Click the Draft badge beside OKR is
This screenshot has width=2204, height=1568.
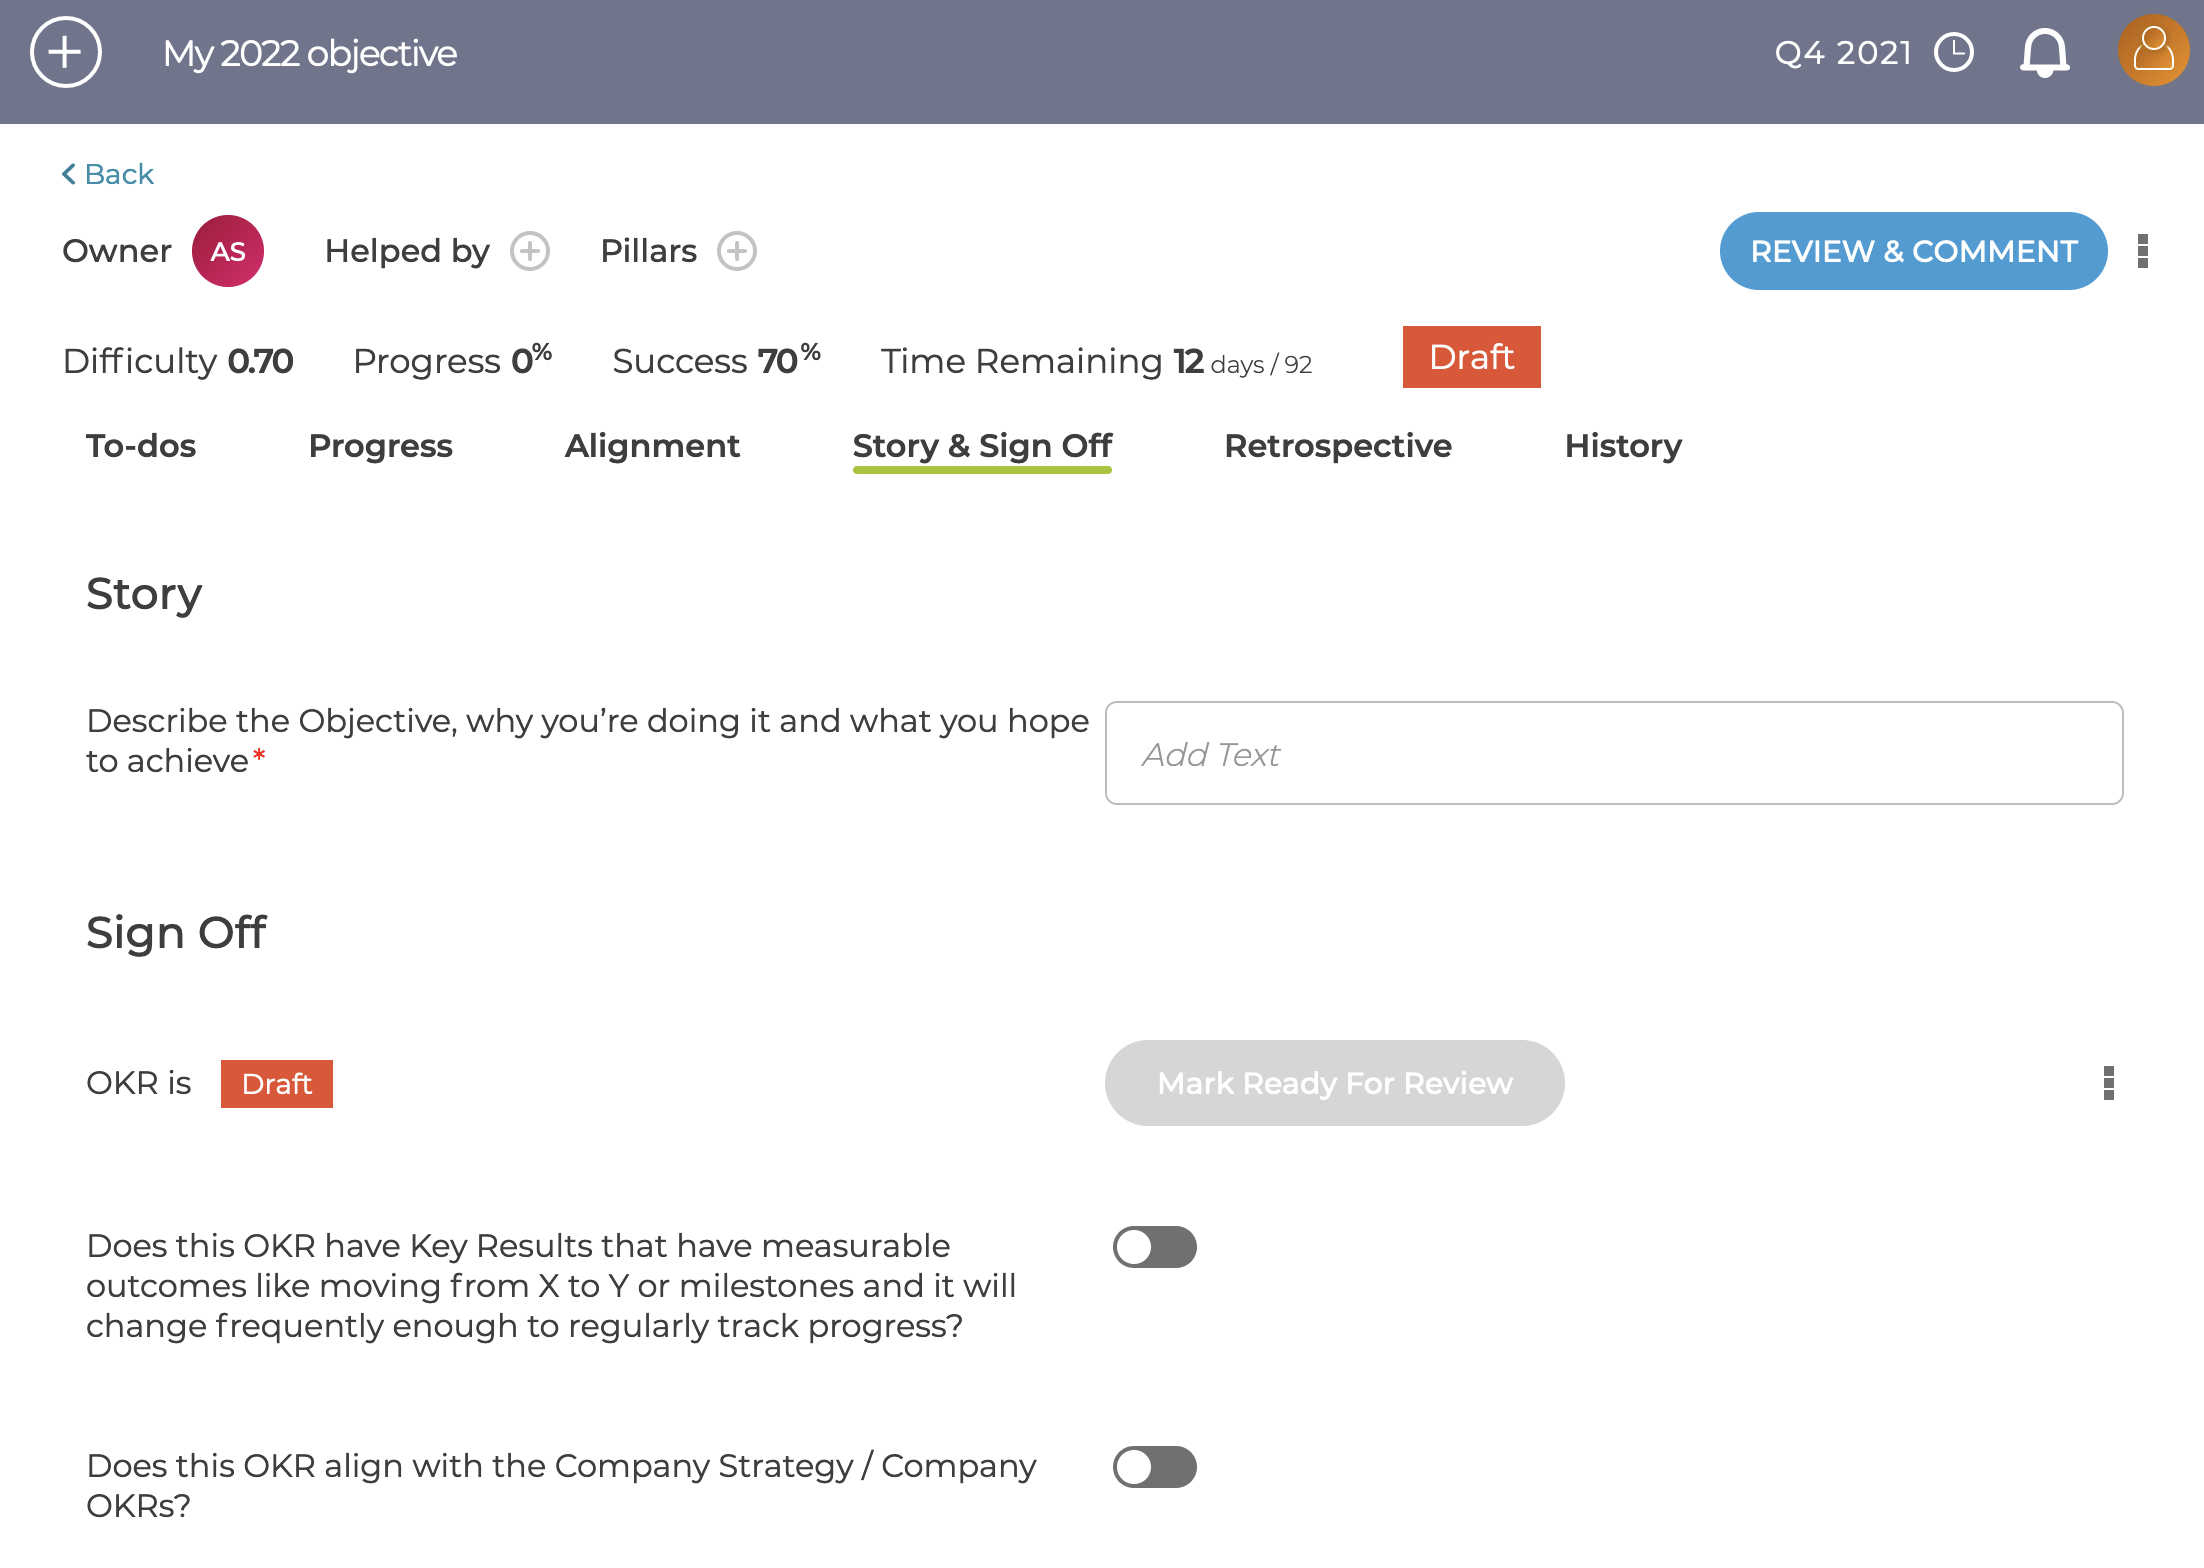(277, 1084)
